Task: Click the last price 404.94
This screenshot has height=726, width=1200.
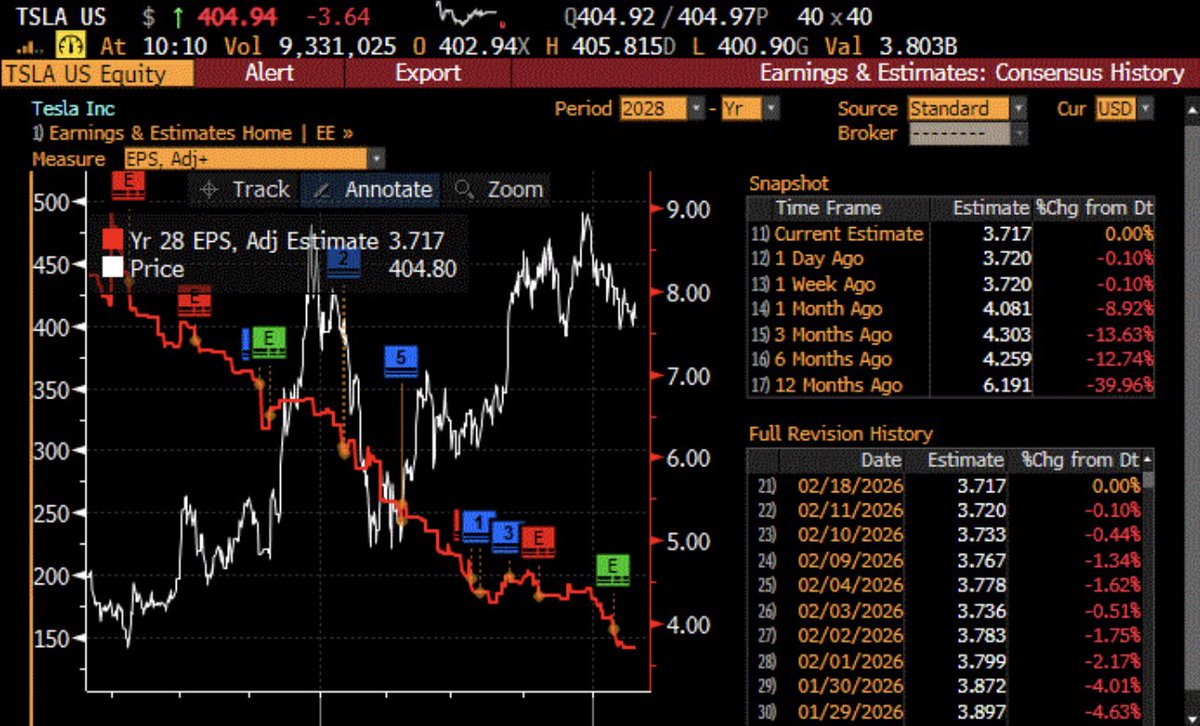Action: click(237, 16)
